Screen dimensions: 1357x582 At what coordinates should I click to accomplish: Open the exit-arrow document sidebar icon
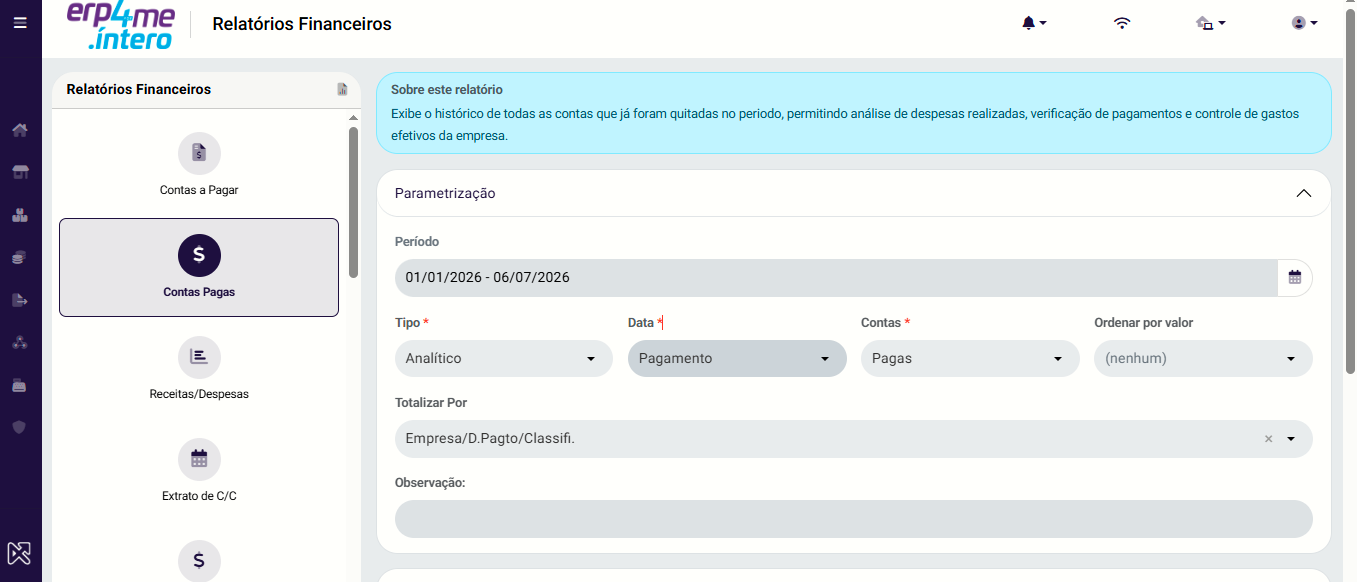click(20, 300)
